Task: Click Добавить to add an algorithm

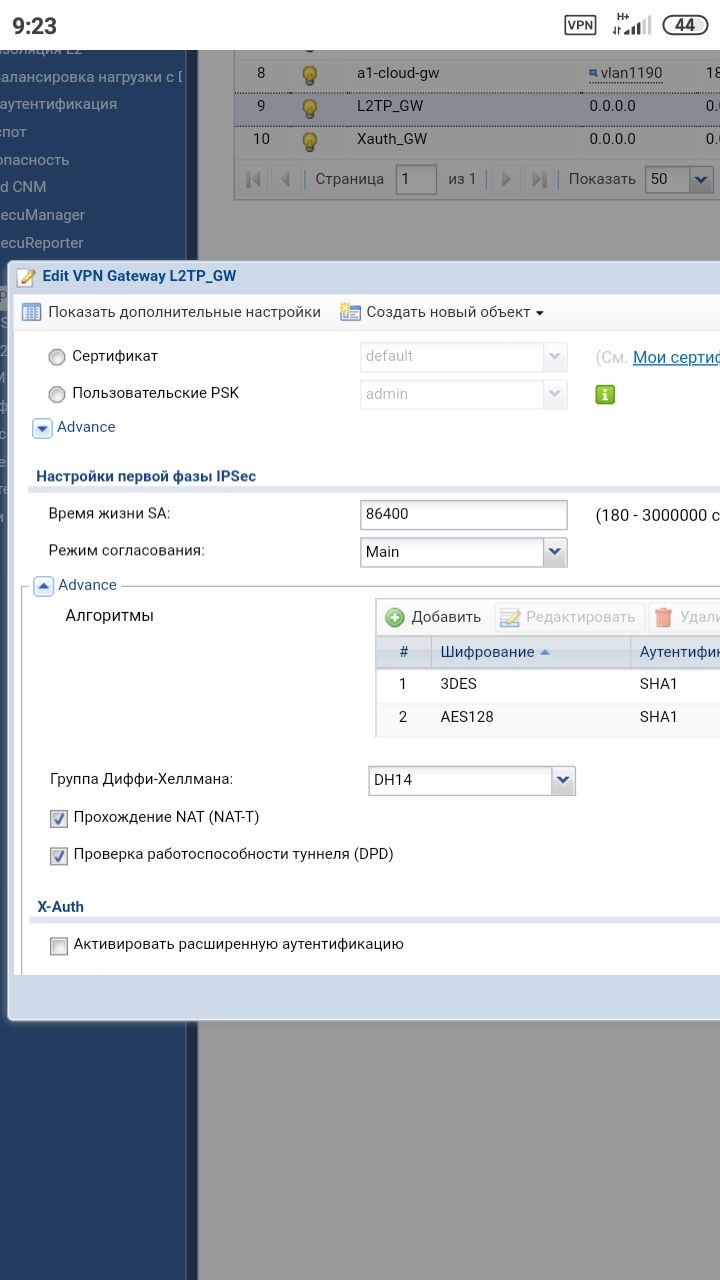Action: click(434, 617)
